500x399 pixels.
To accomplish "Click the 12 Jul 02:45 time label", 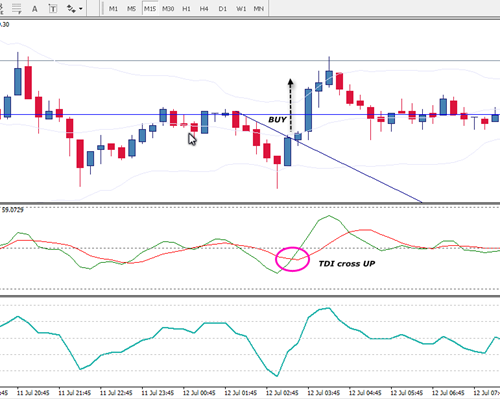I will tap(282, 393).
